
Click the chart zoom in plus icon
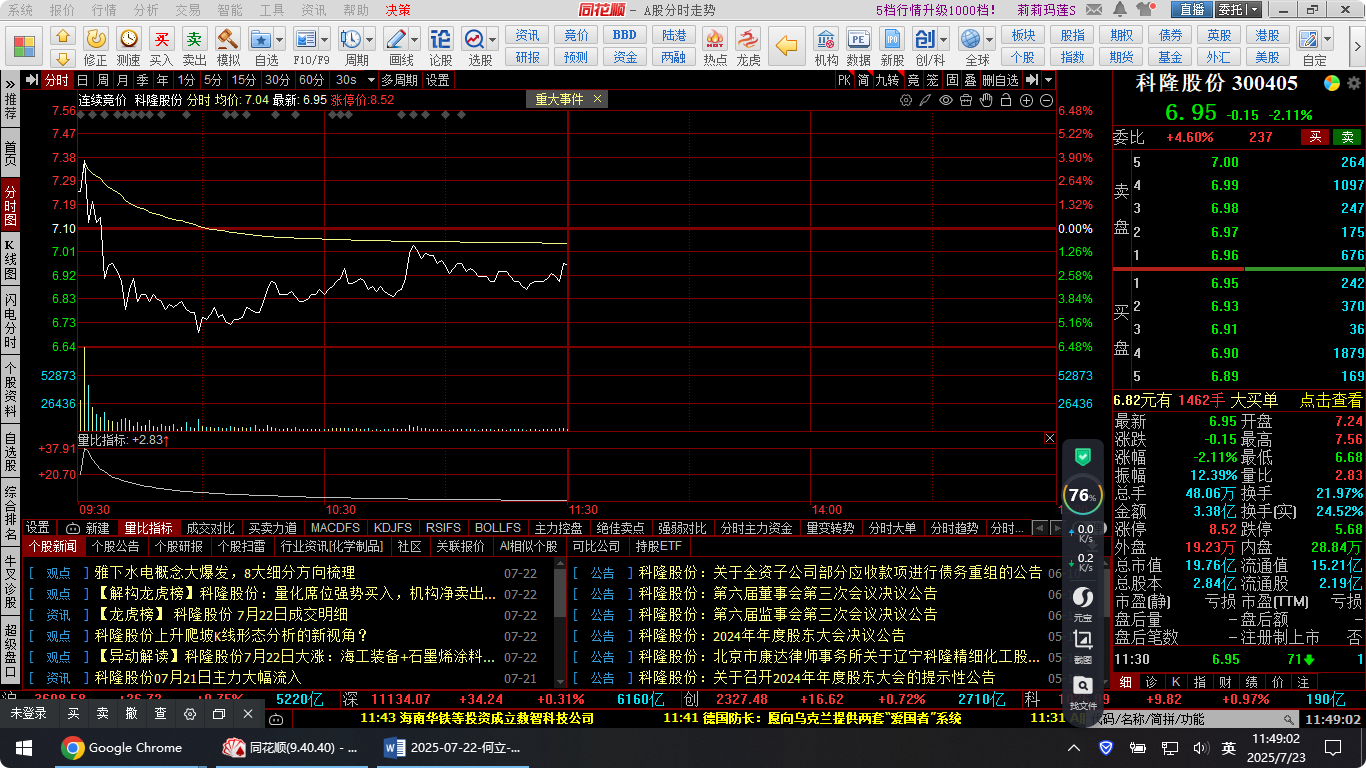(x=1027, y=100)
